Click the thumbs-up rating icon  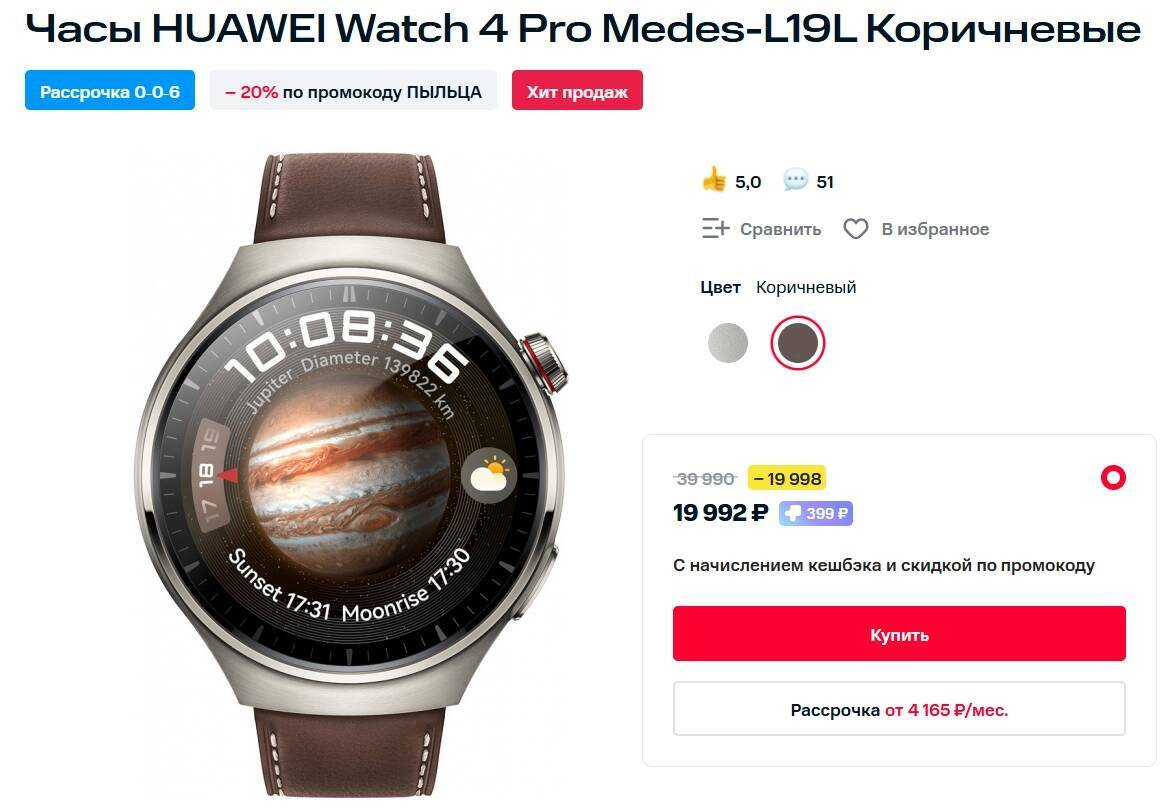(x=713, y=180)
